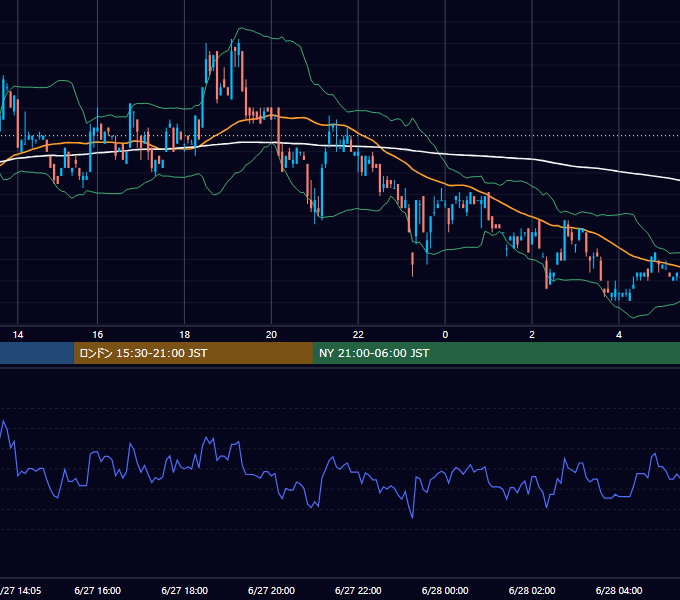Click the blue session bar before London
This screenshot has height=600, width=680.
coord(37,353)
